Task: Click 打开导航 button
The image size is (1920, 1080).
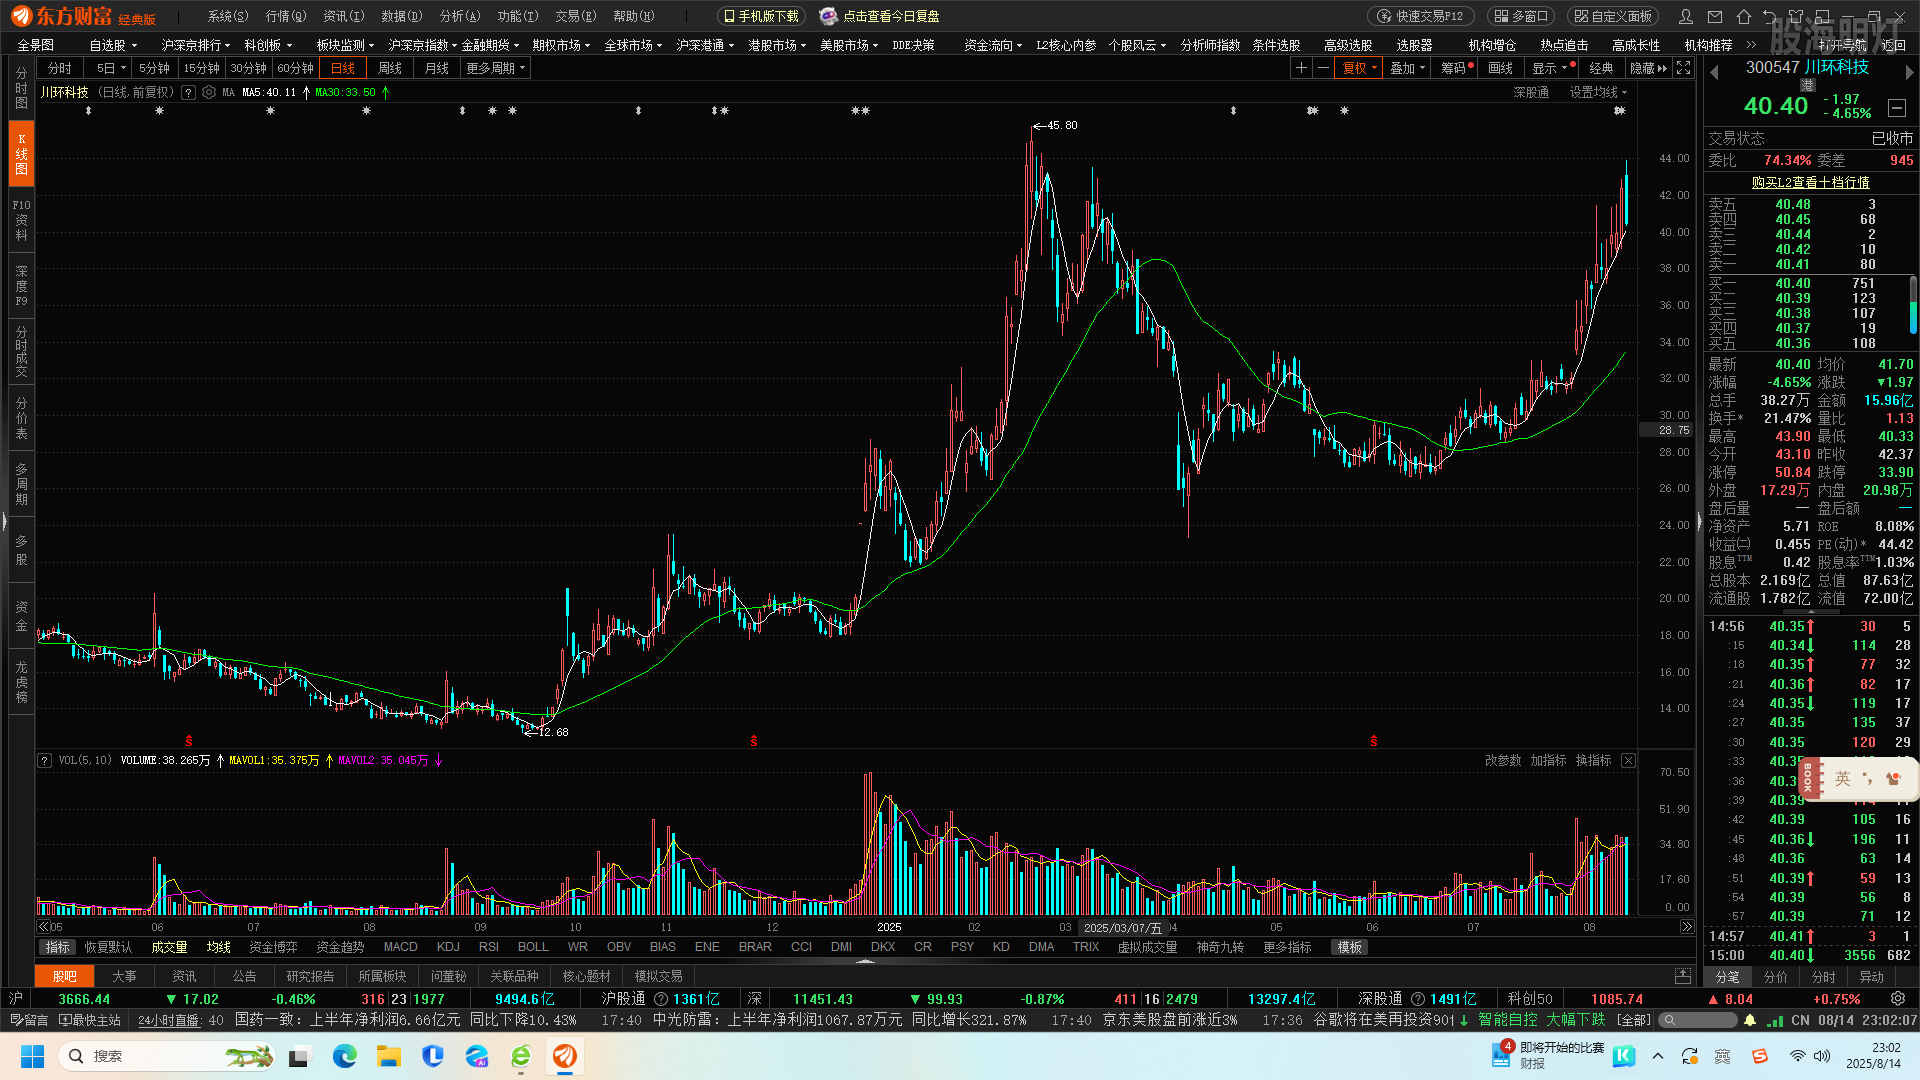Action: coord(1842,45)
